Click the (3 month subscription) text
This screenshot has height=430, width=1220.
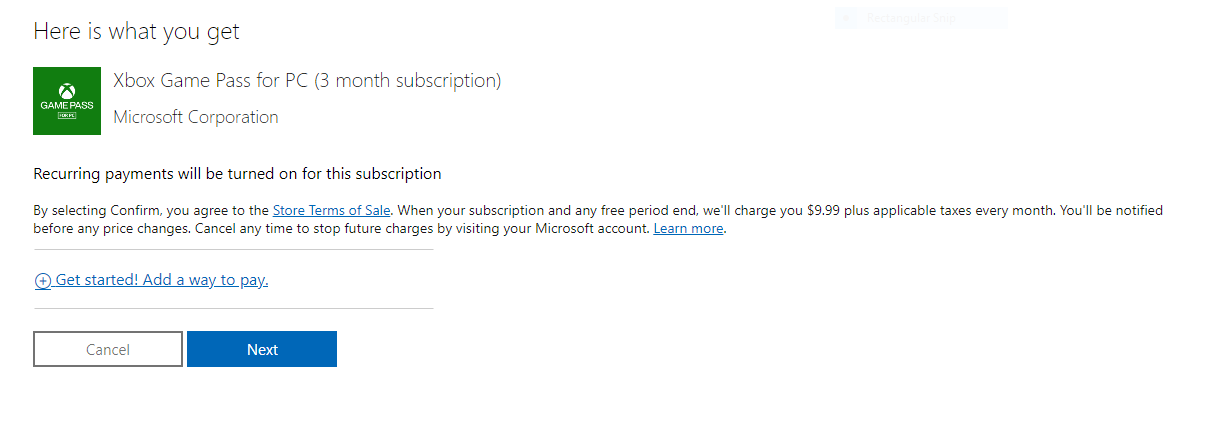tap(408, 81)
